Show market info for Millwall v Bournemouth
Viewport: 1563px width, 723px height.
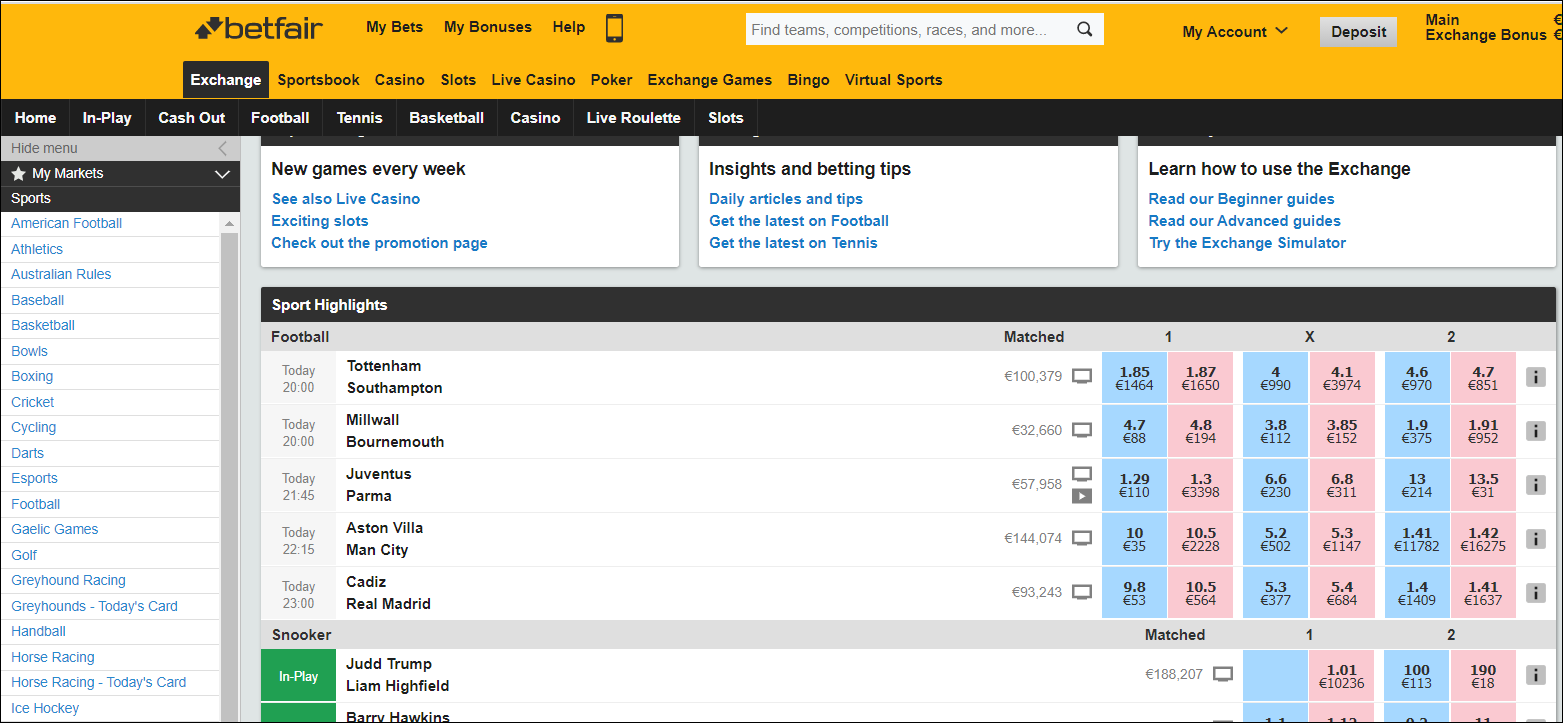click(1536, 431)
